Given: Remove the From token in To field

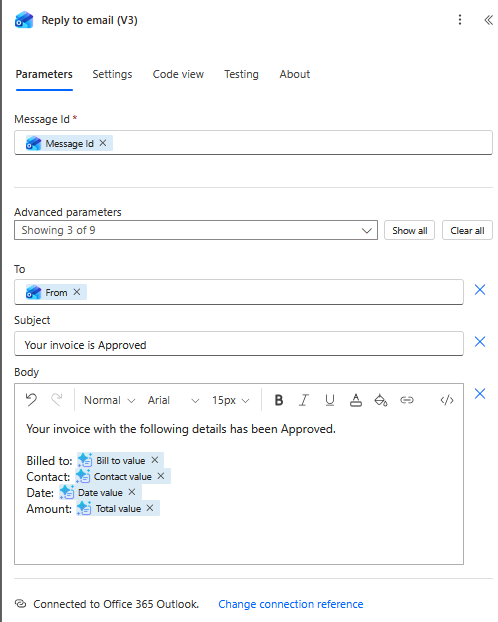Looking at the screenshot, I should (77, 292).
